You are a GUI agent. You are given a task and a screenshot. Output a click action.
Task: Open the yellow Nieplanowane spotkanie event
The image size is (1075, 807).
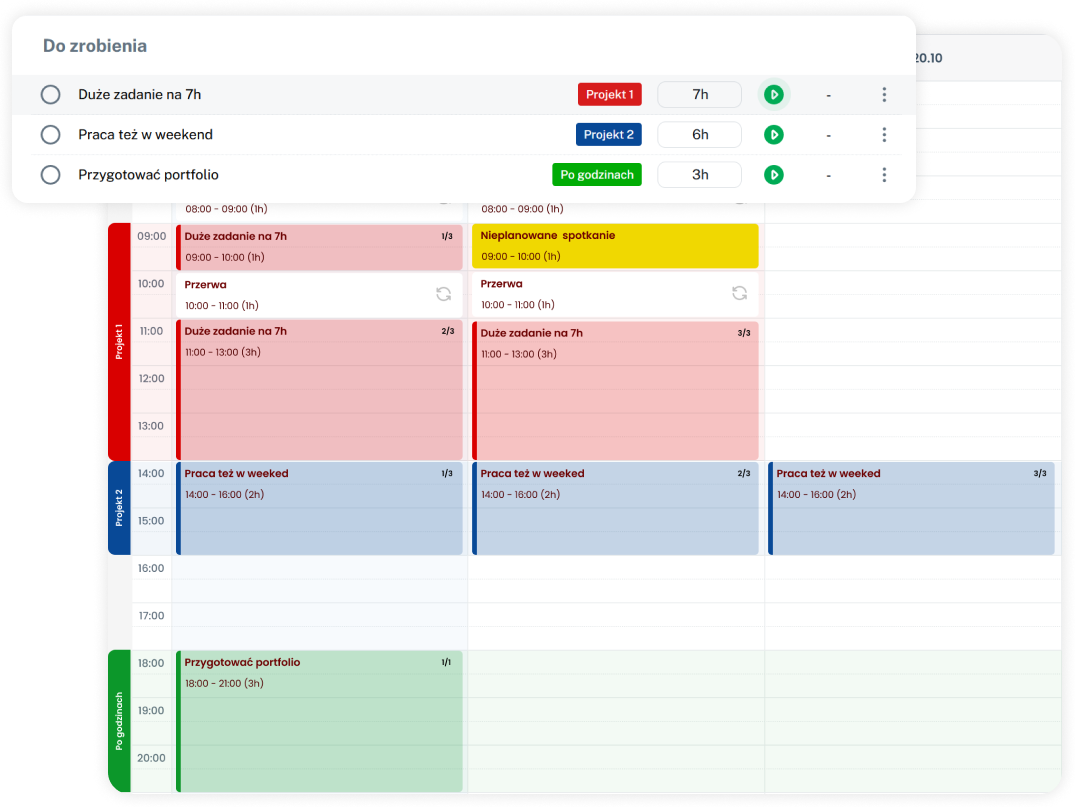pyautogui.click(x=615, y=246)
